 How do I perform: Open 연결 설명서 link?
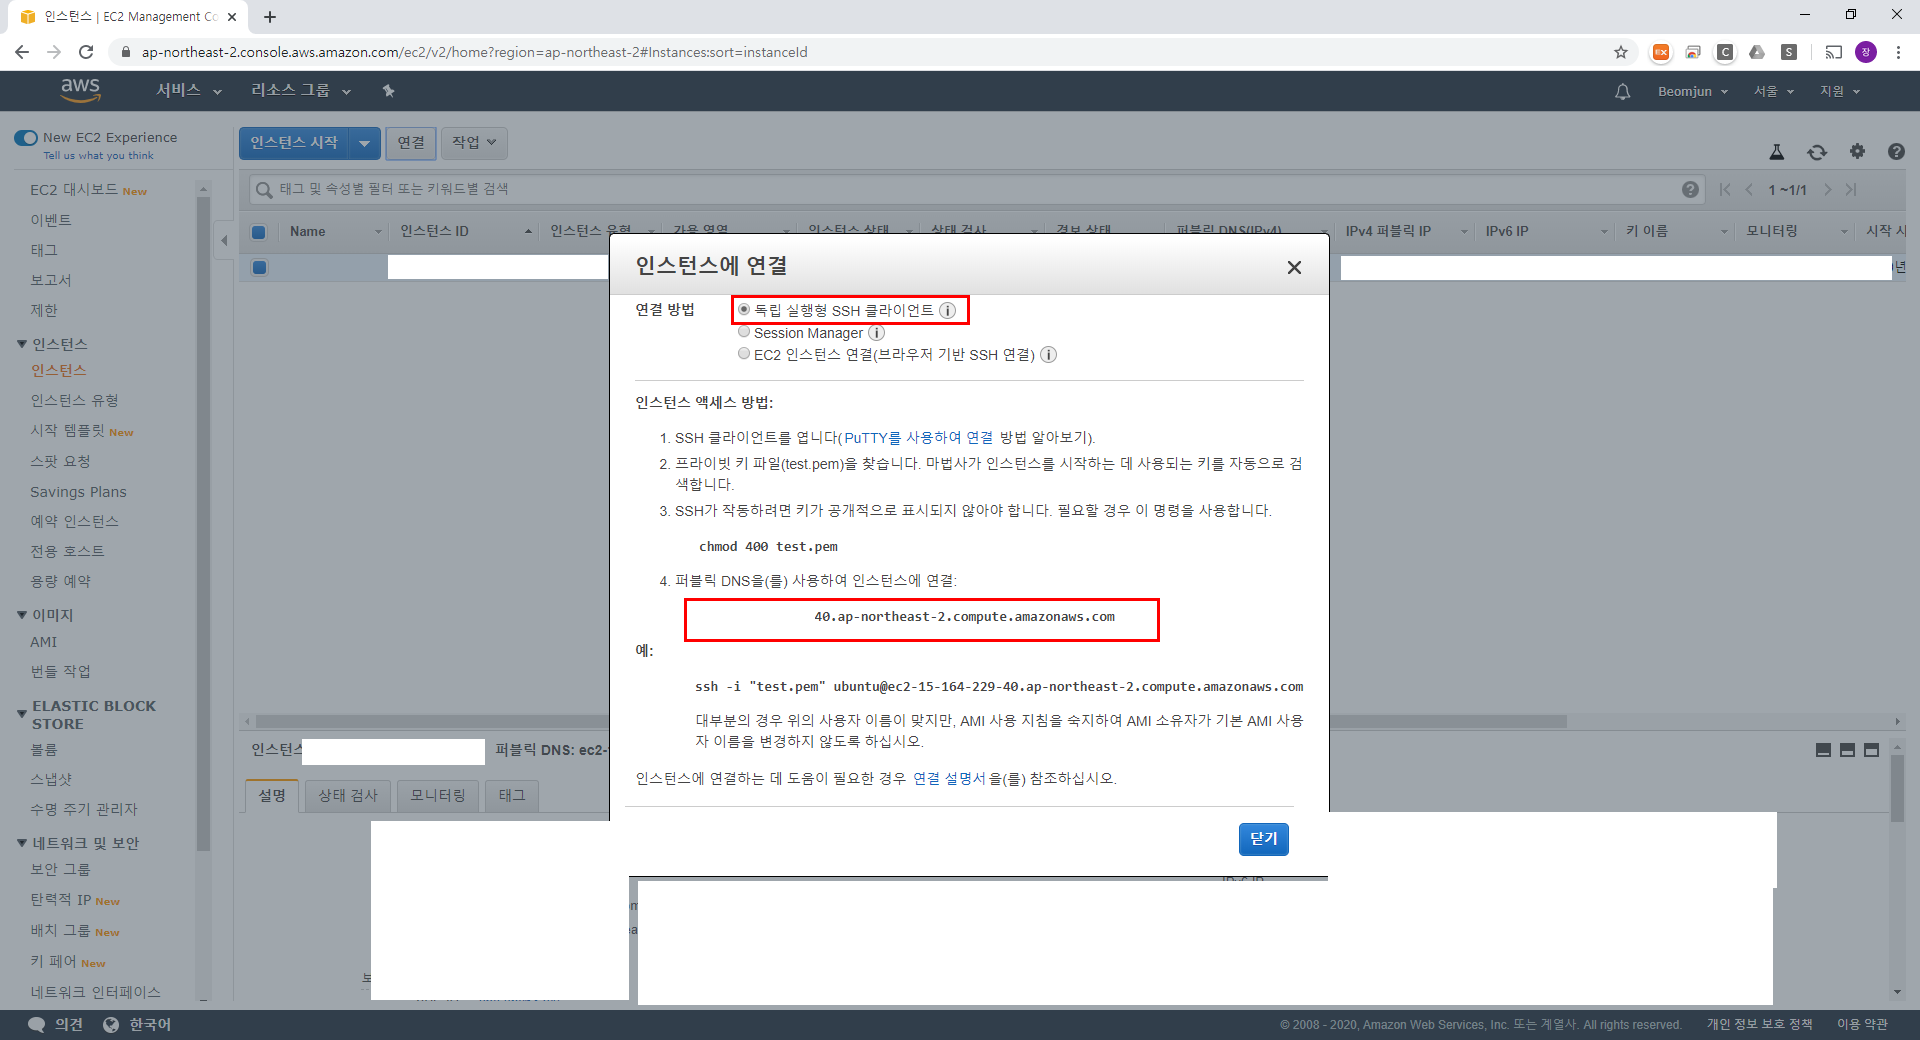tap(949, 779)
